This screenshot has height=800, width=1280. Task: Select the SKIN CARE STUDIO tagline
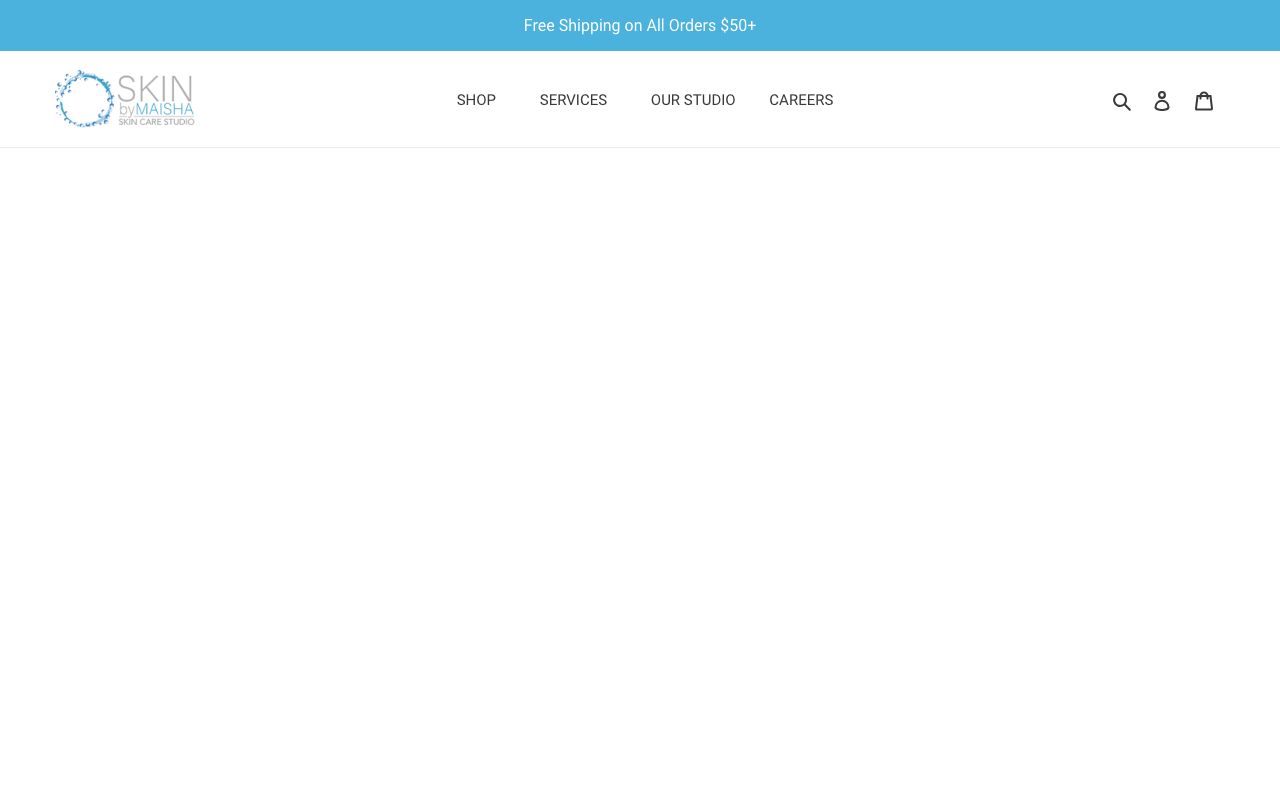pos(156,122)
